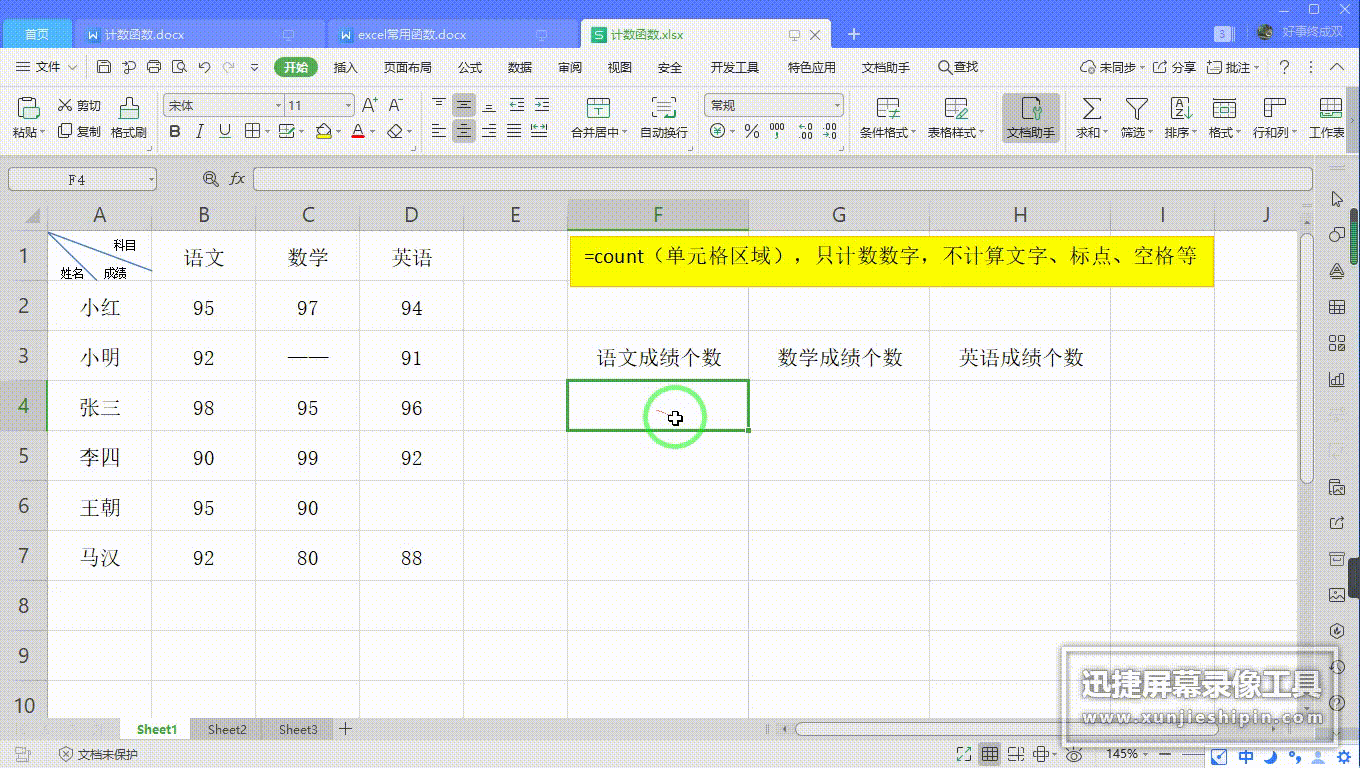Open number format dropdown 常规
This screenshot has width=1360, height=768.
tap(837, 105)
